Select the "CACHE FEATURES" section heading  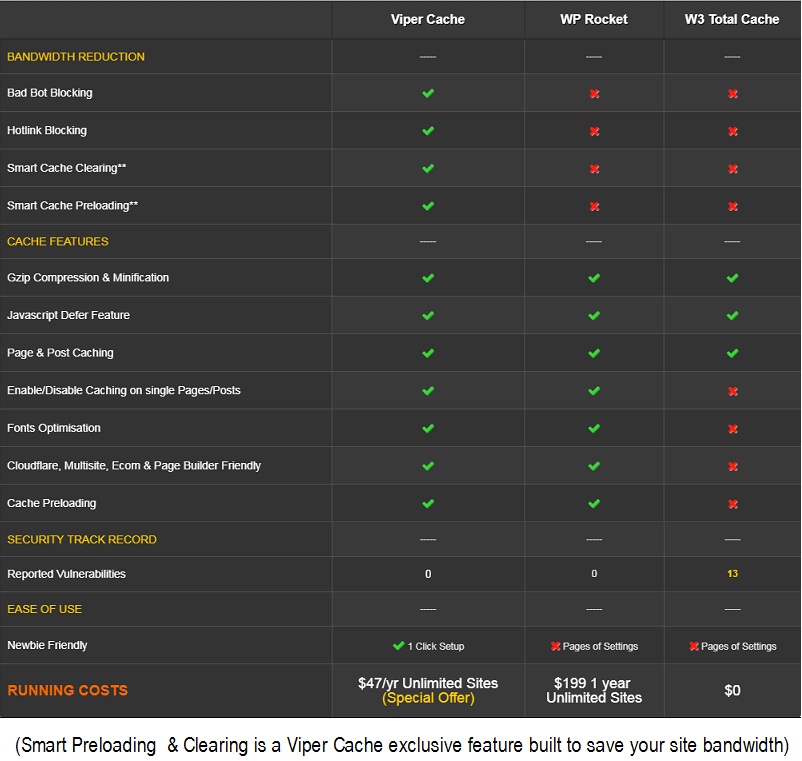[x=58, y=241]
